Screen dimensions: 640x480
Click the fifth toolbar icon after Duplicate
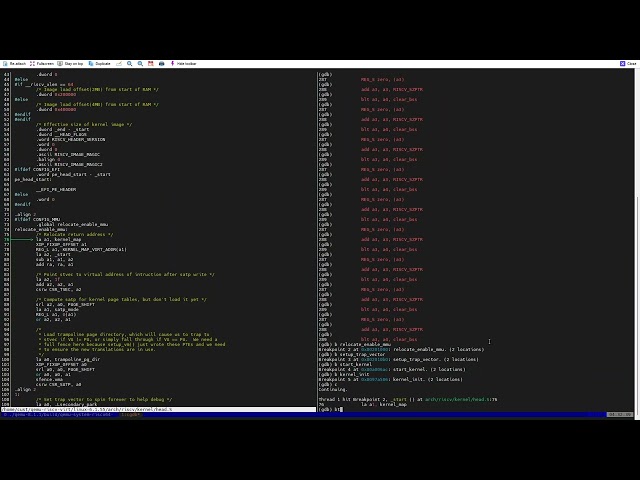tap(162, 64)
